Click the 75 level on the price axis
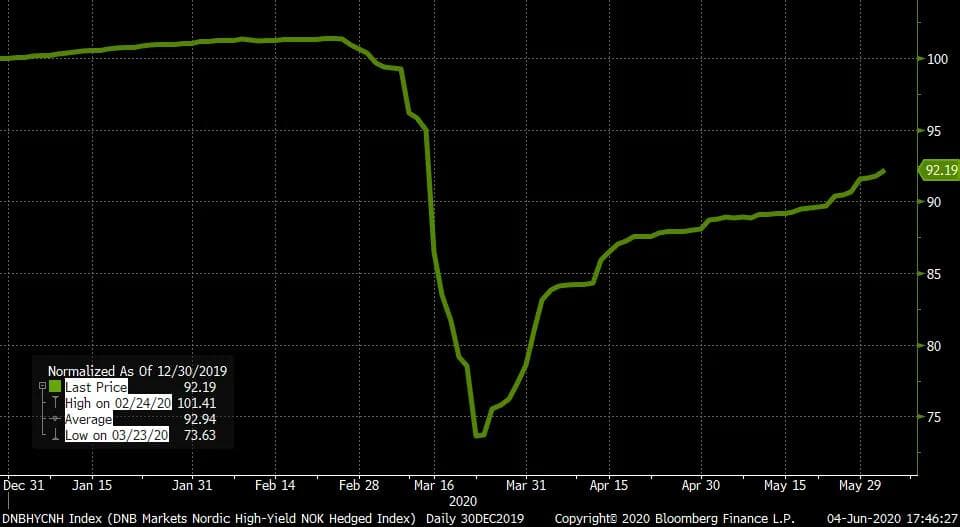 coord(934,417)
